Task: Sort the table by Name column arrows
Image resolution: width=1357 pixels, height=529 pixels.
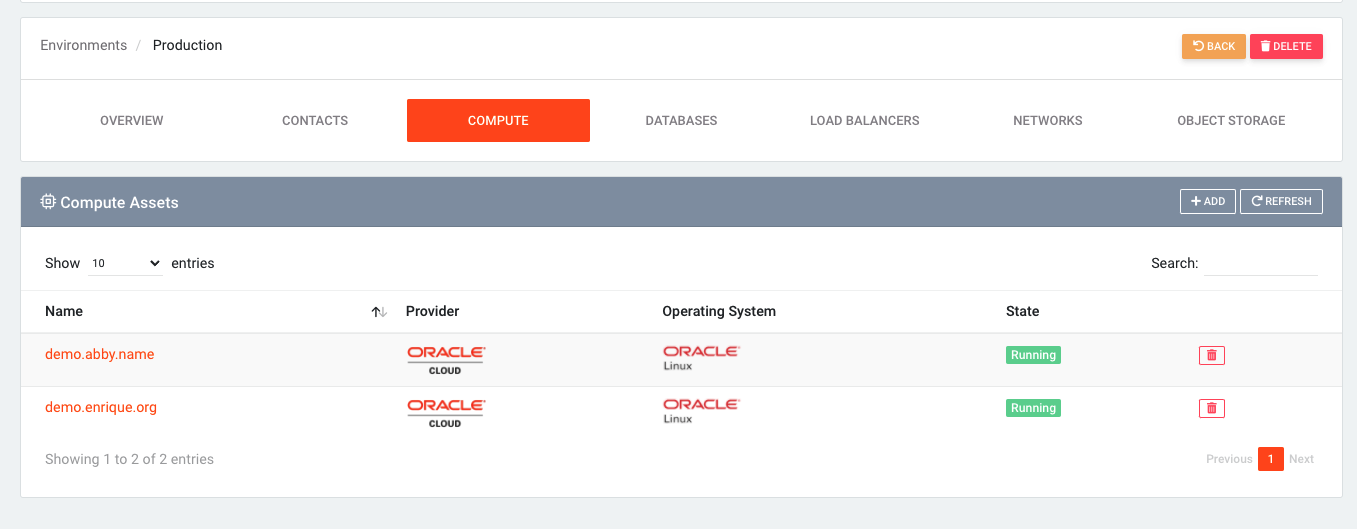Action: (x=379, y=312)
